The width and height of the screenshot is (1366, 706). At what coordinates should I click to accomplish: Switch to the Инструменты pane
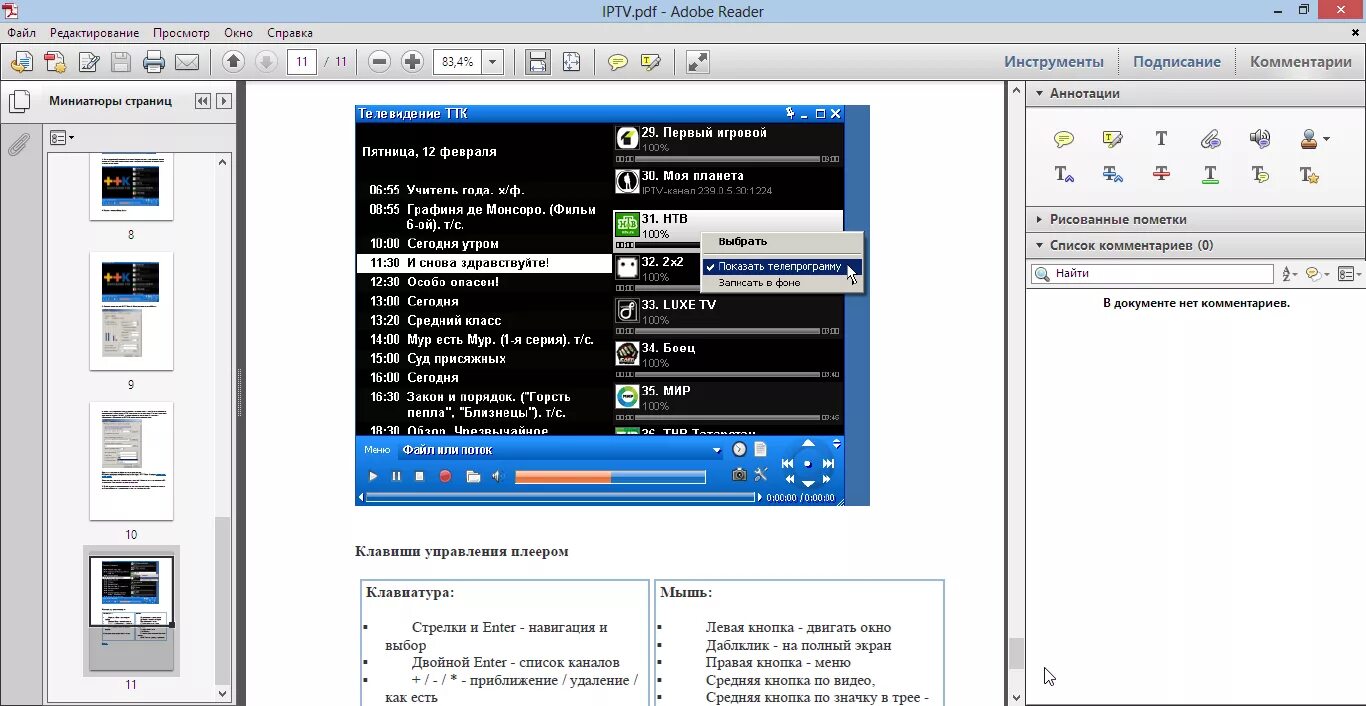point(1054,62)
